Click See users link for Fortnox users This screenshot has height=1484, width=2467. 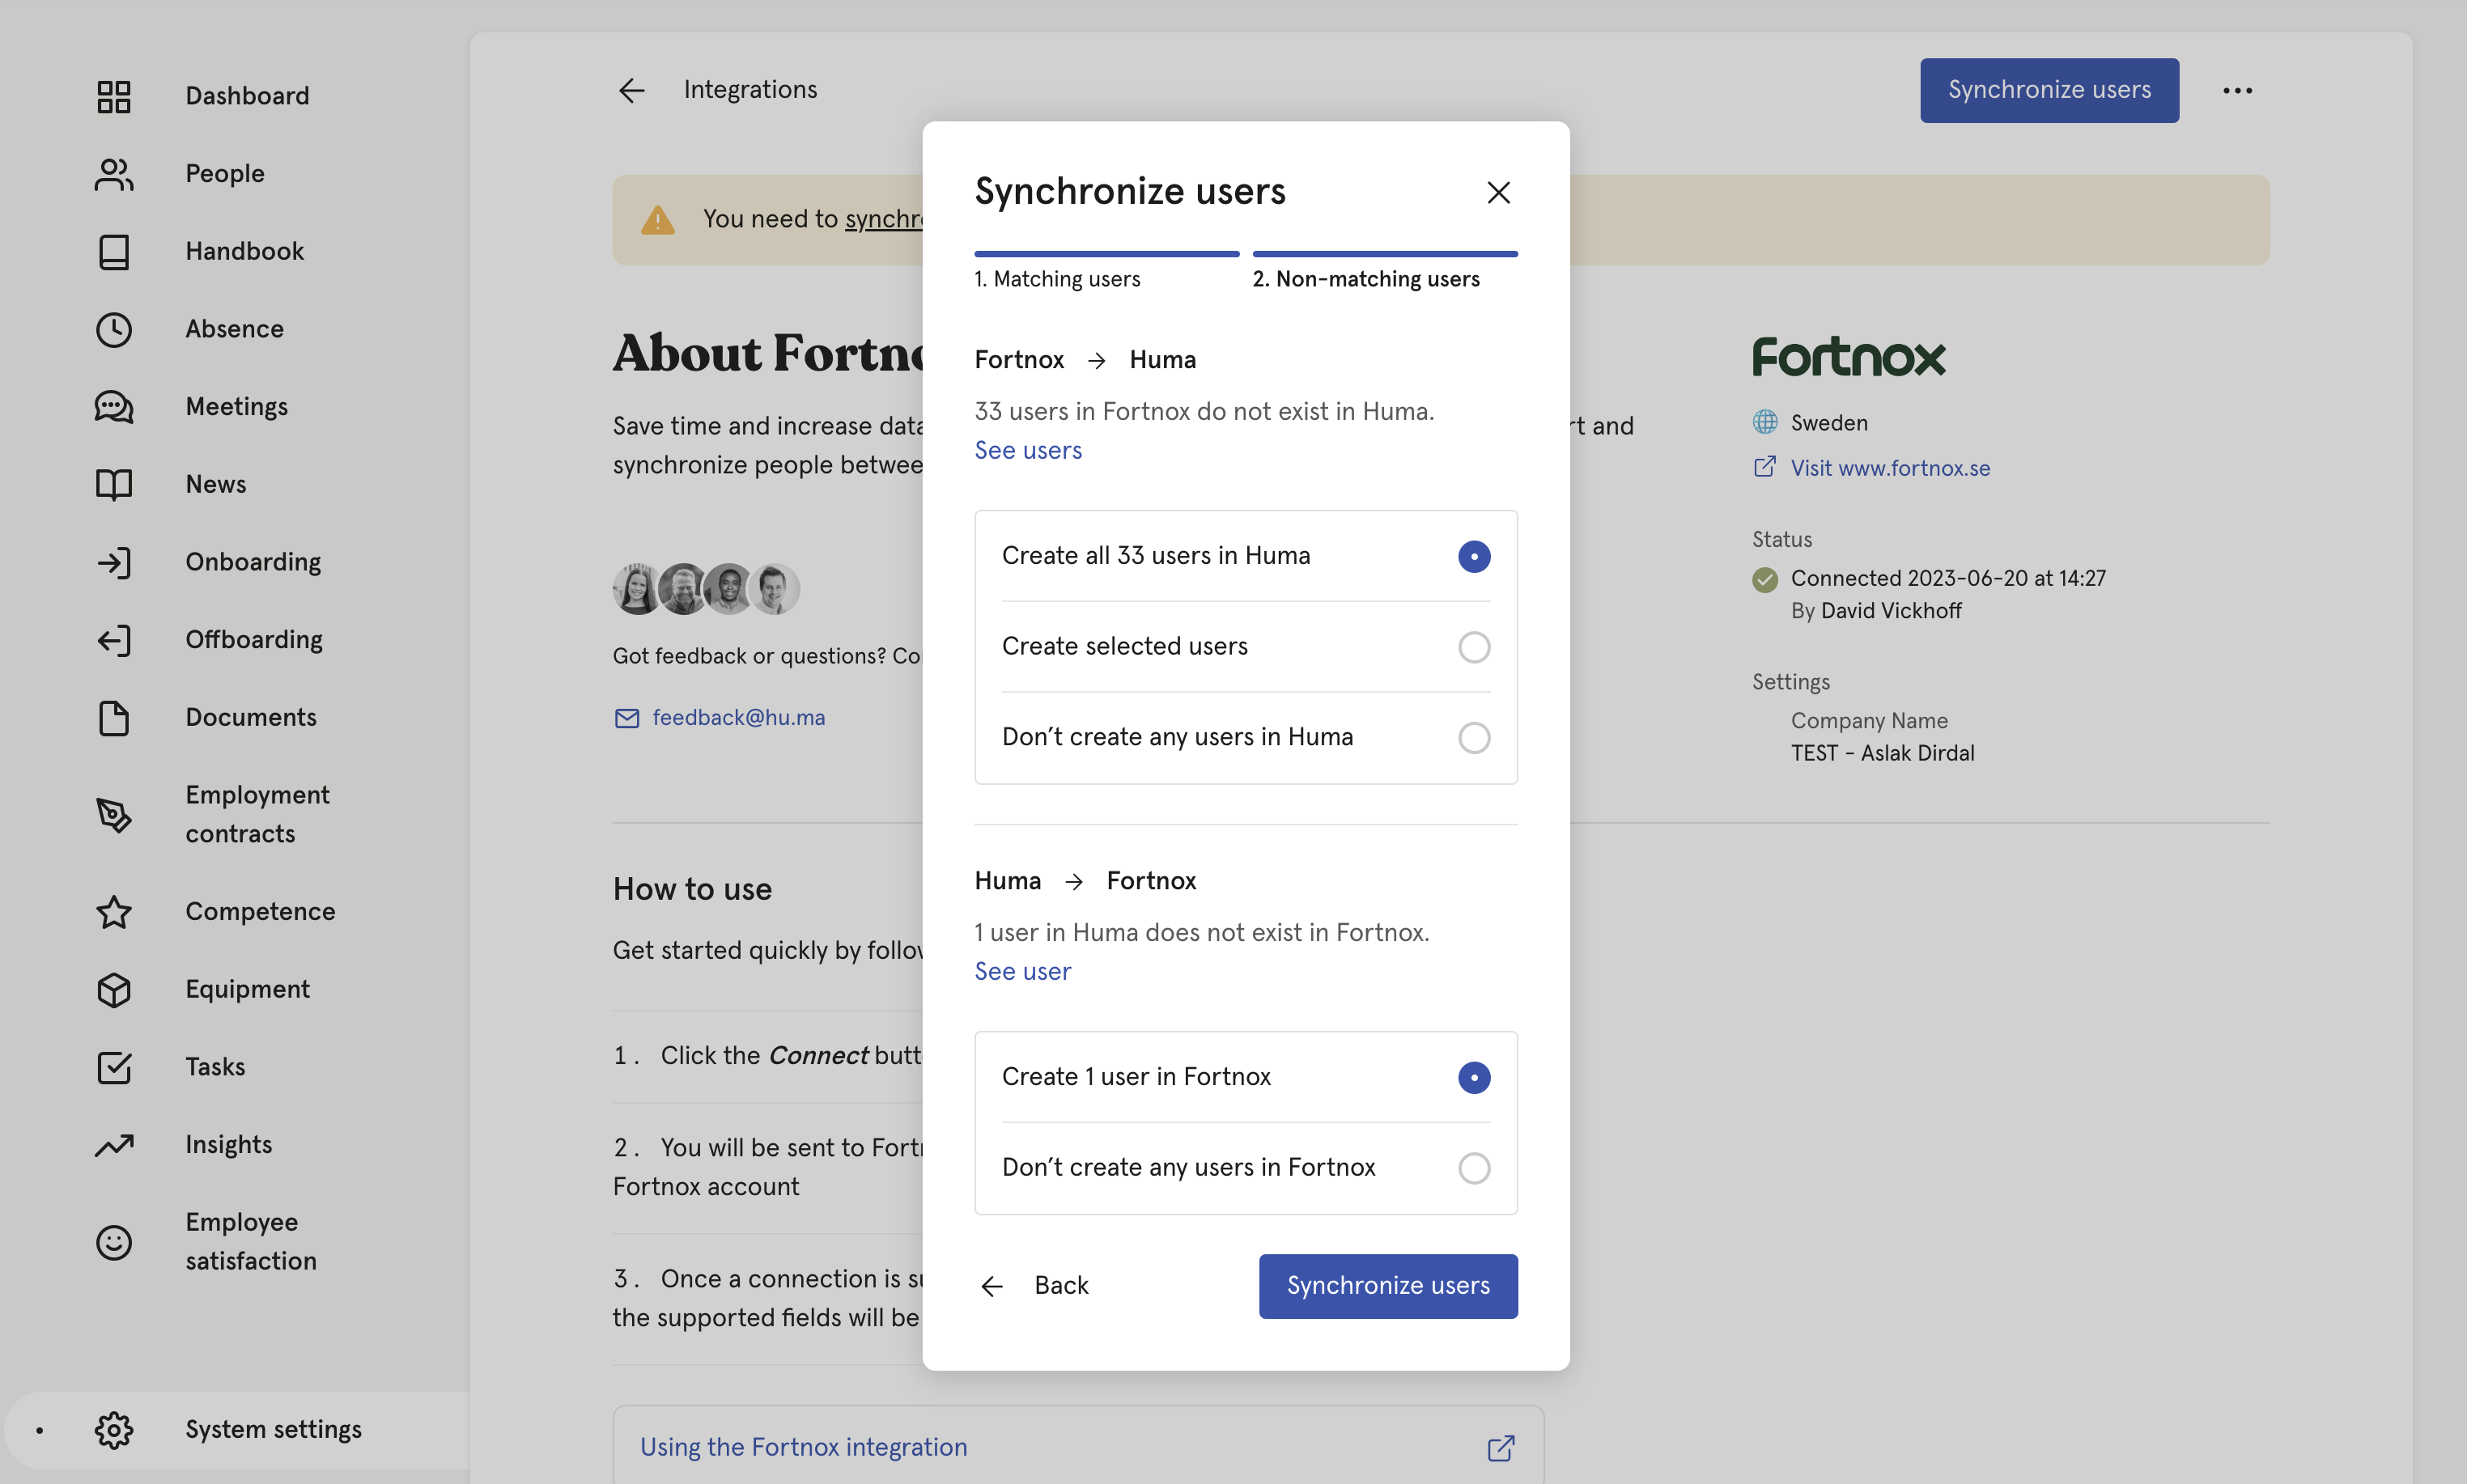1028,451
